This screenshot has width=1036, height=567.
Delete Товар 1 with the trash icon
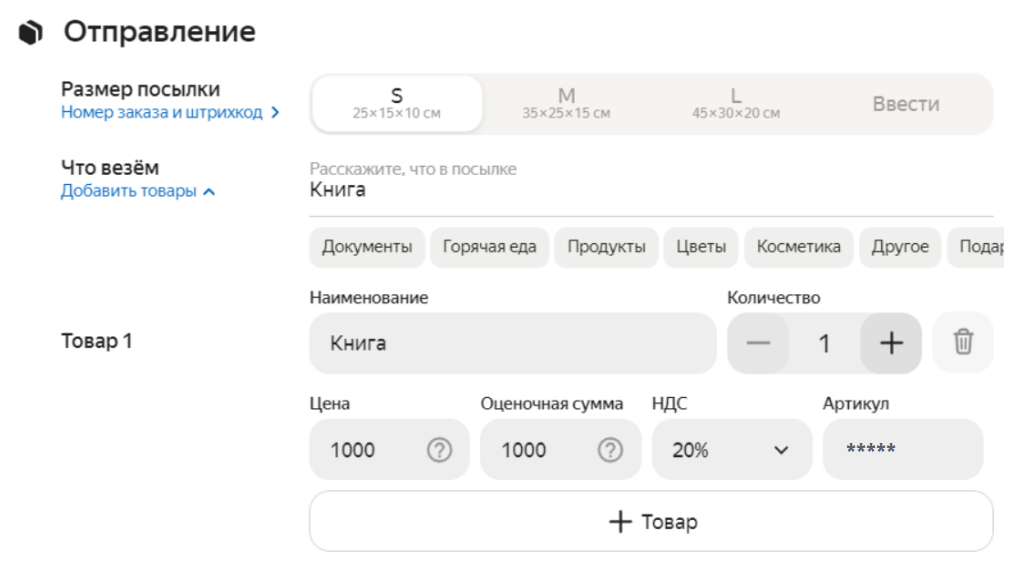962,343
